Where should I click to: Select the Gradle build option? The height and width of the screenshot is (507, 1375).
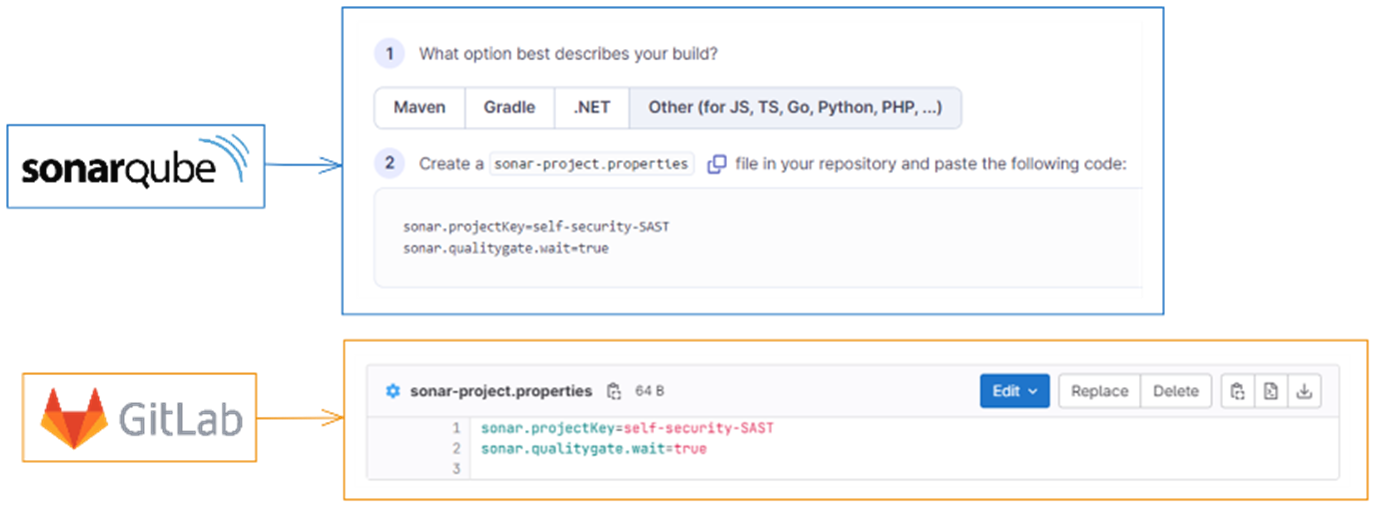point(509,108)
